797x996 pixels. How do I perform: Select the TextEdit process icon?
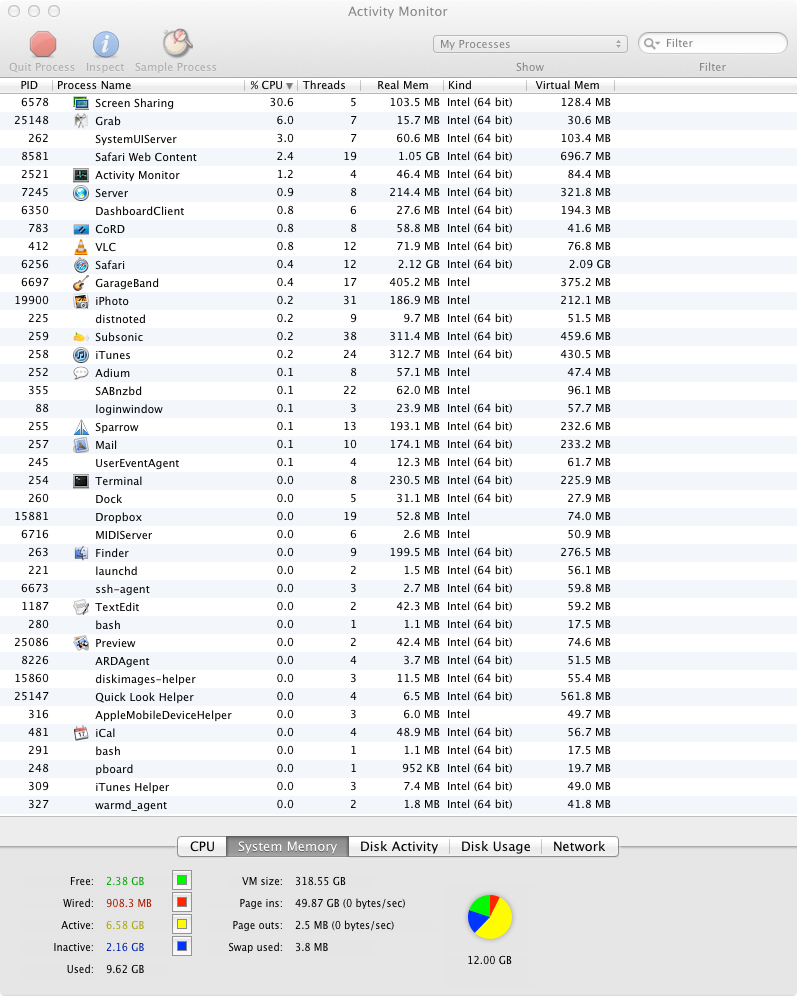click(x=81, y=607)
